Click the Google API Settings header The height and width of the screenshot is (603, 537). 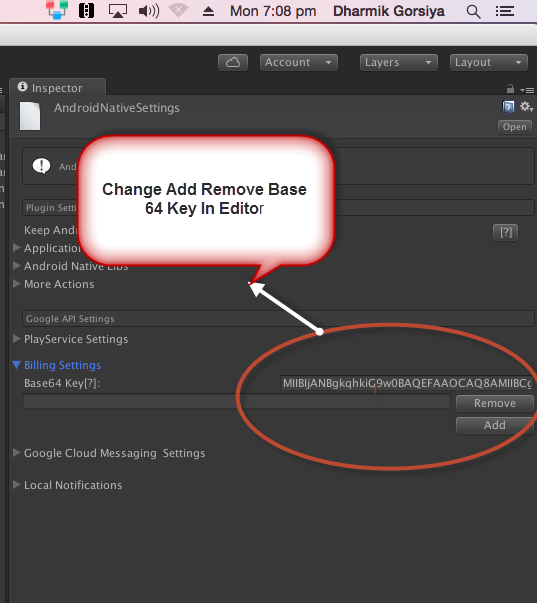[x=278, y=318]
